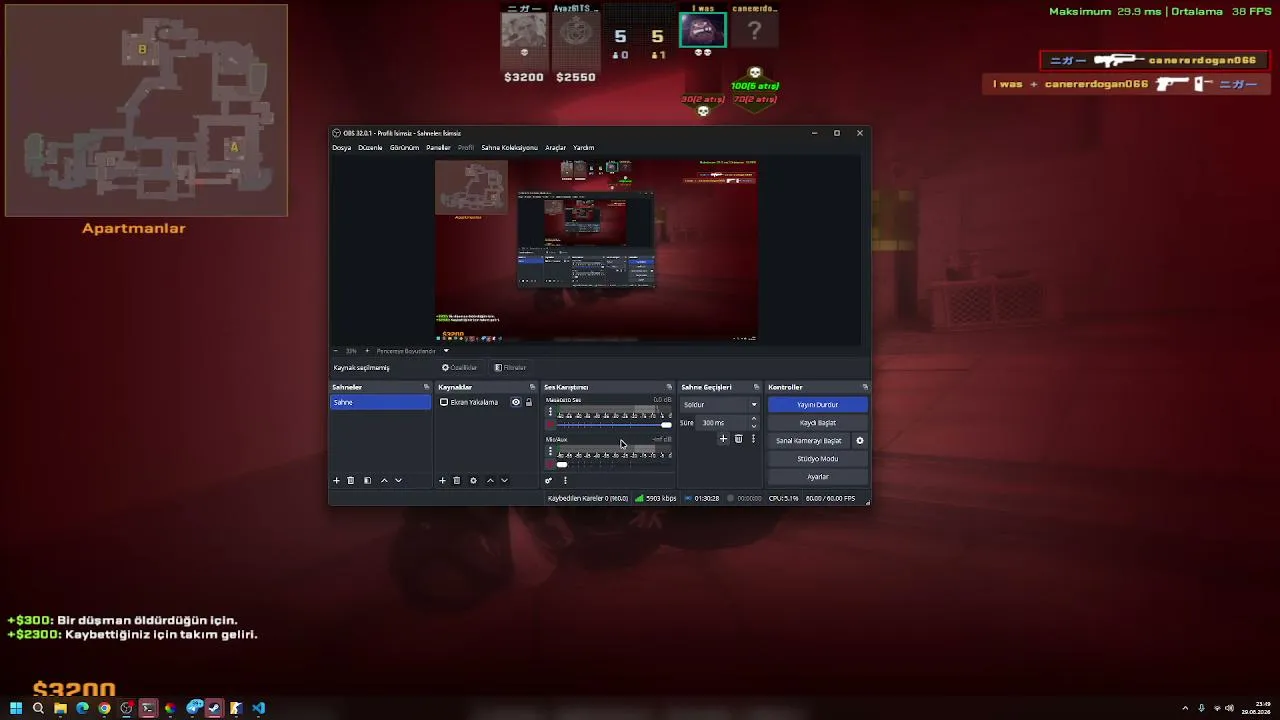Open scene filters in Sahneler toolbar
This screenshot has height=720, width=1280.
click(x=367, y=481)
